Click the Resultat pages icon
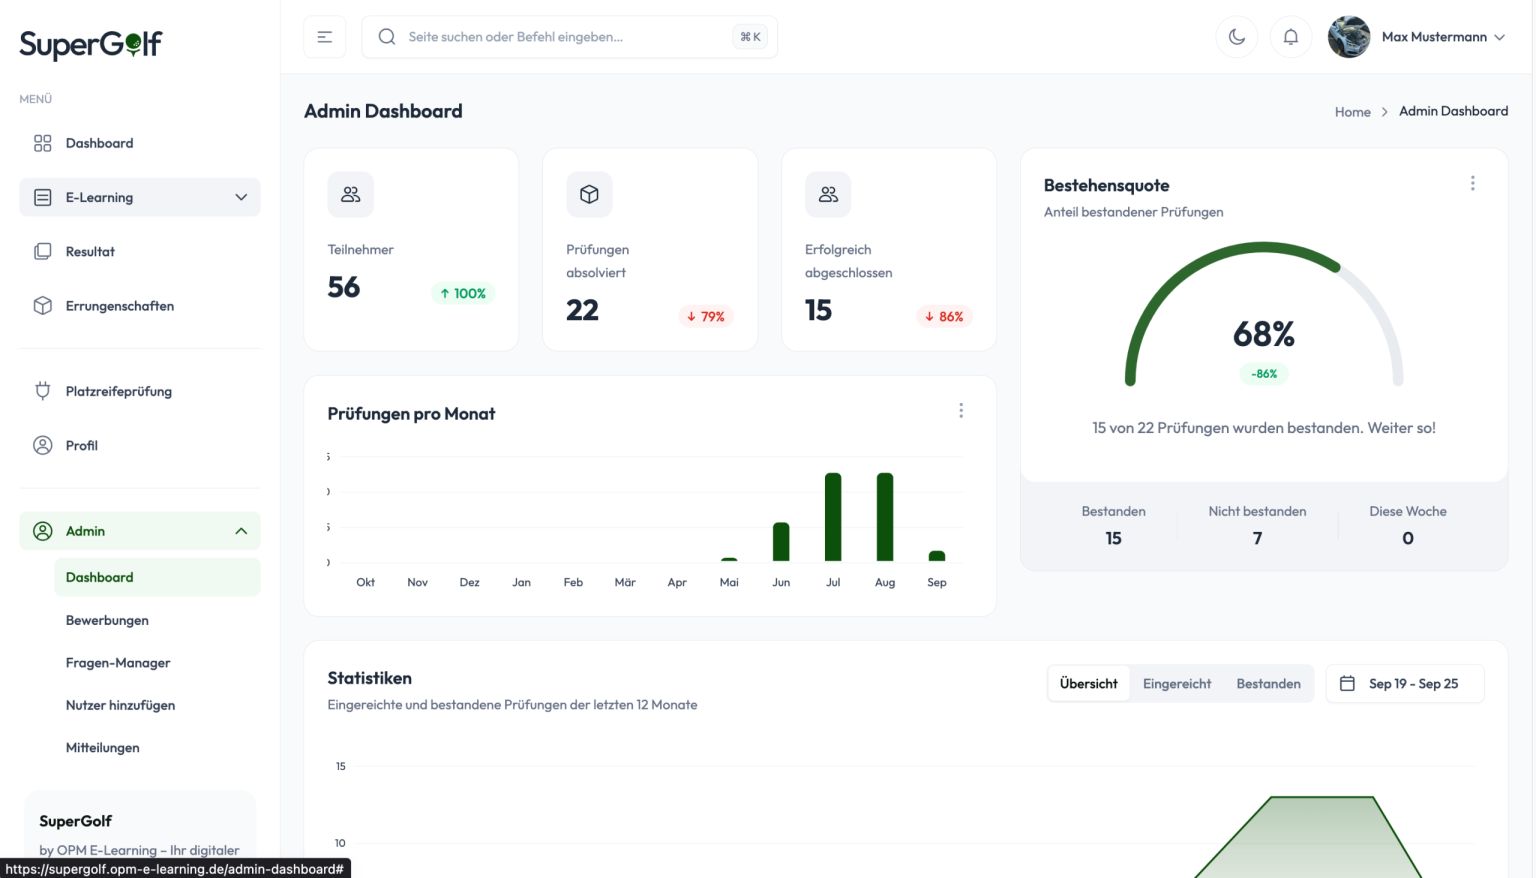Screen dimensions: 1536x878 click(43, 251)
